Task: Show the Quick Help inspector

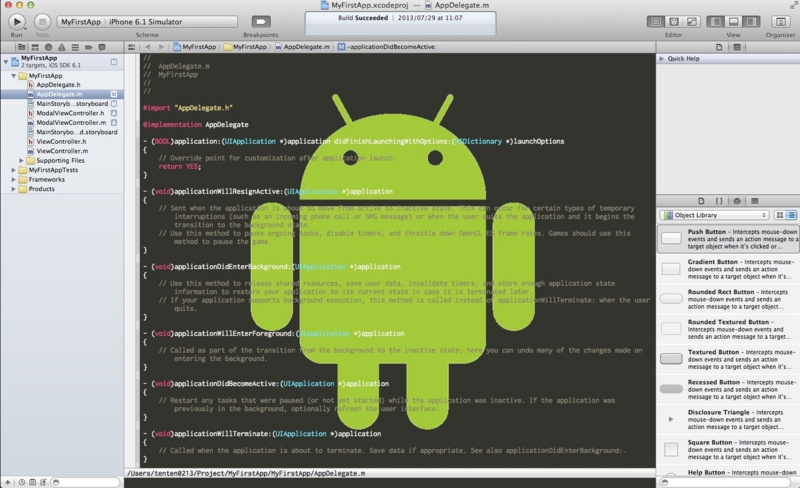Action: (x=737, y=47)
